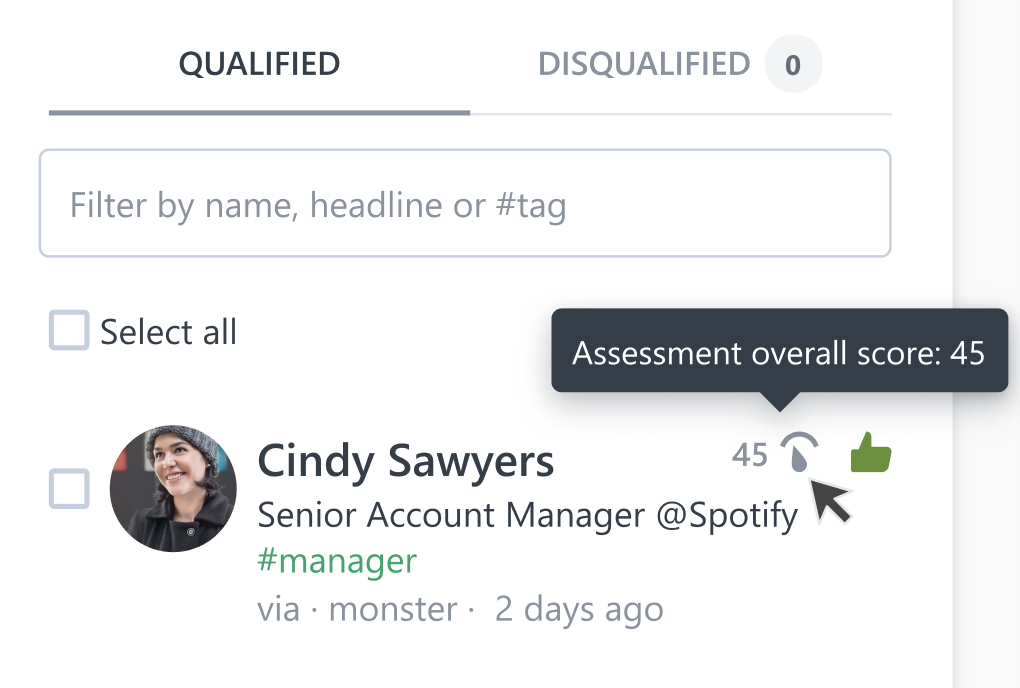Screen dimensions: 1020x688
Task: Switch to the DISQUALIFIED tab
Action: pos(644,64)
